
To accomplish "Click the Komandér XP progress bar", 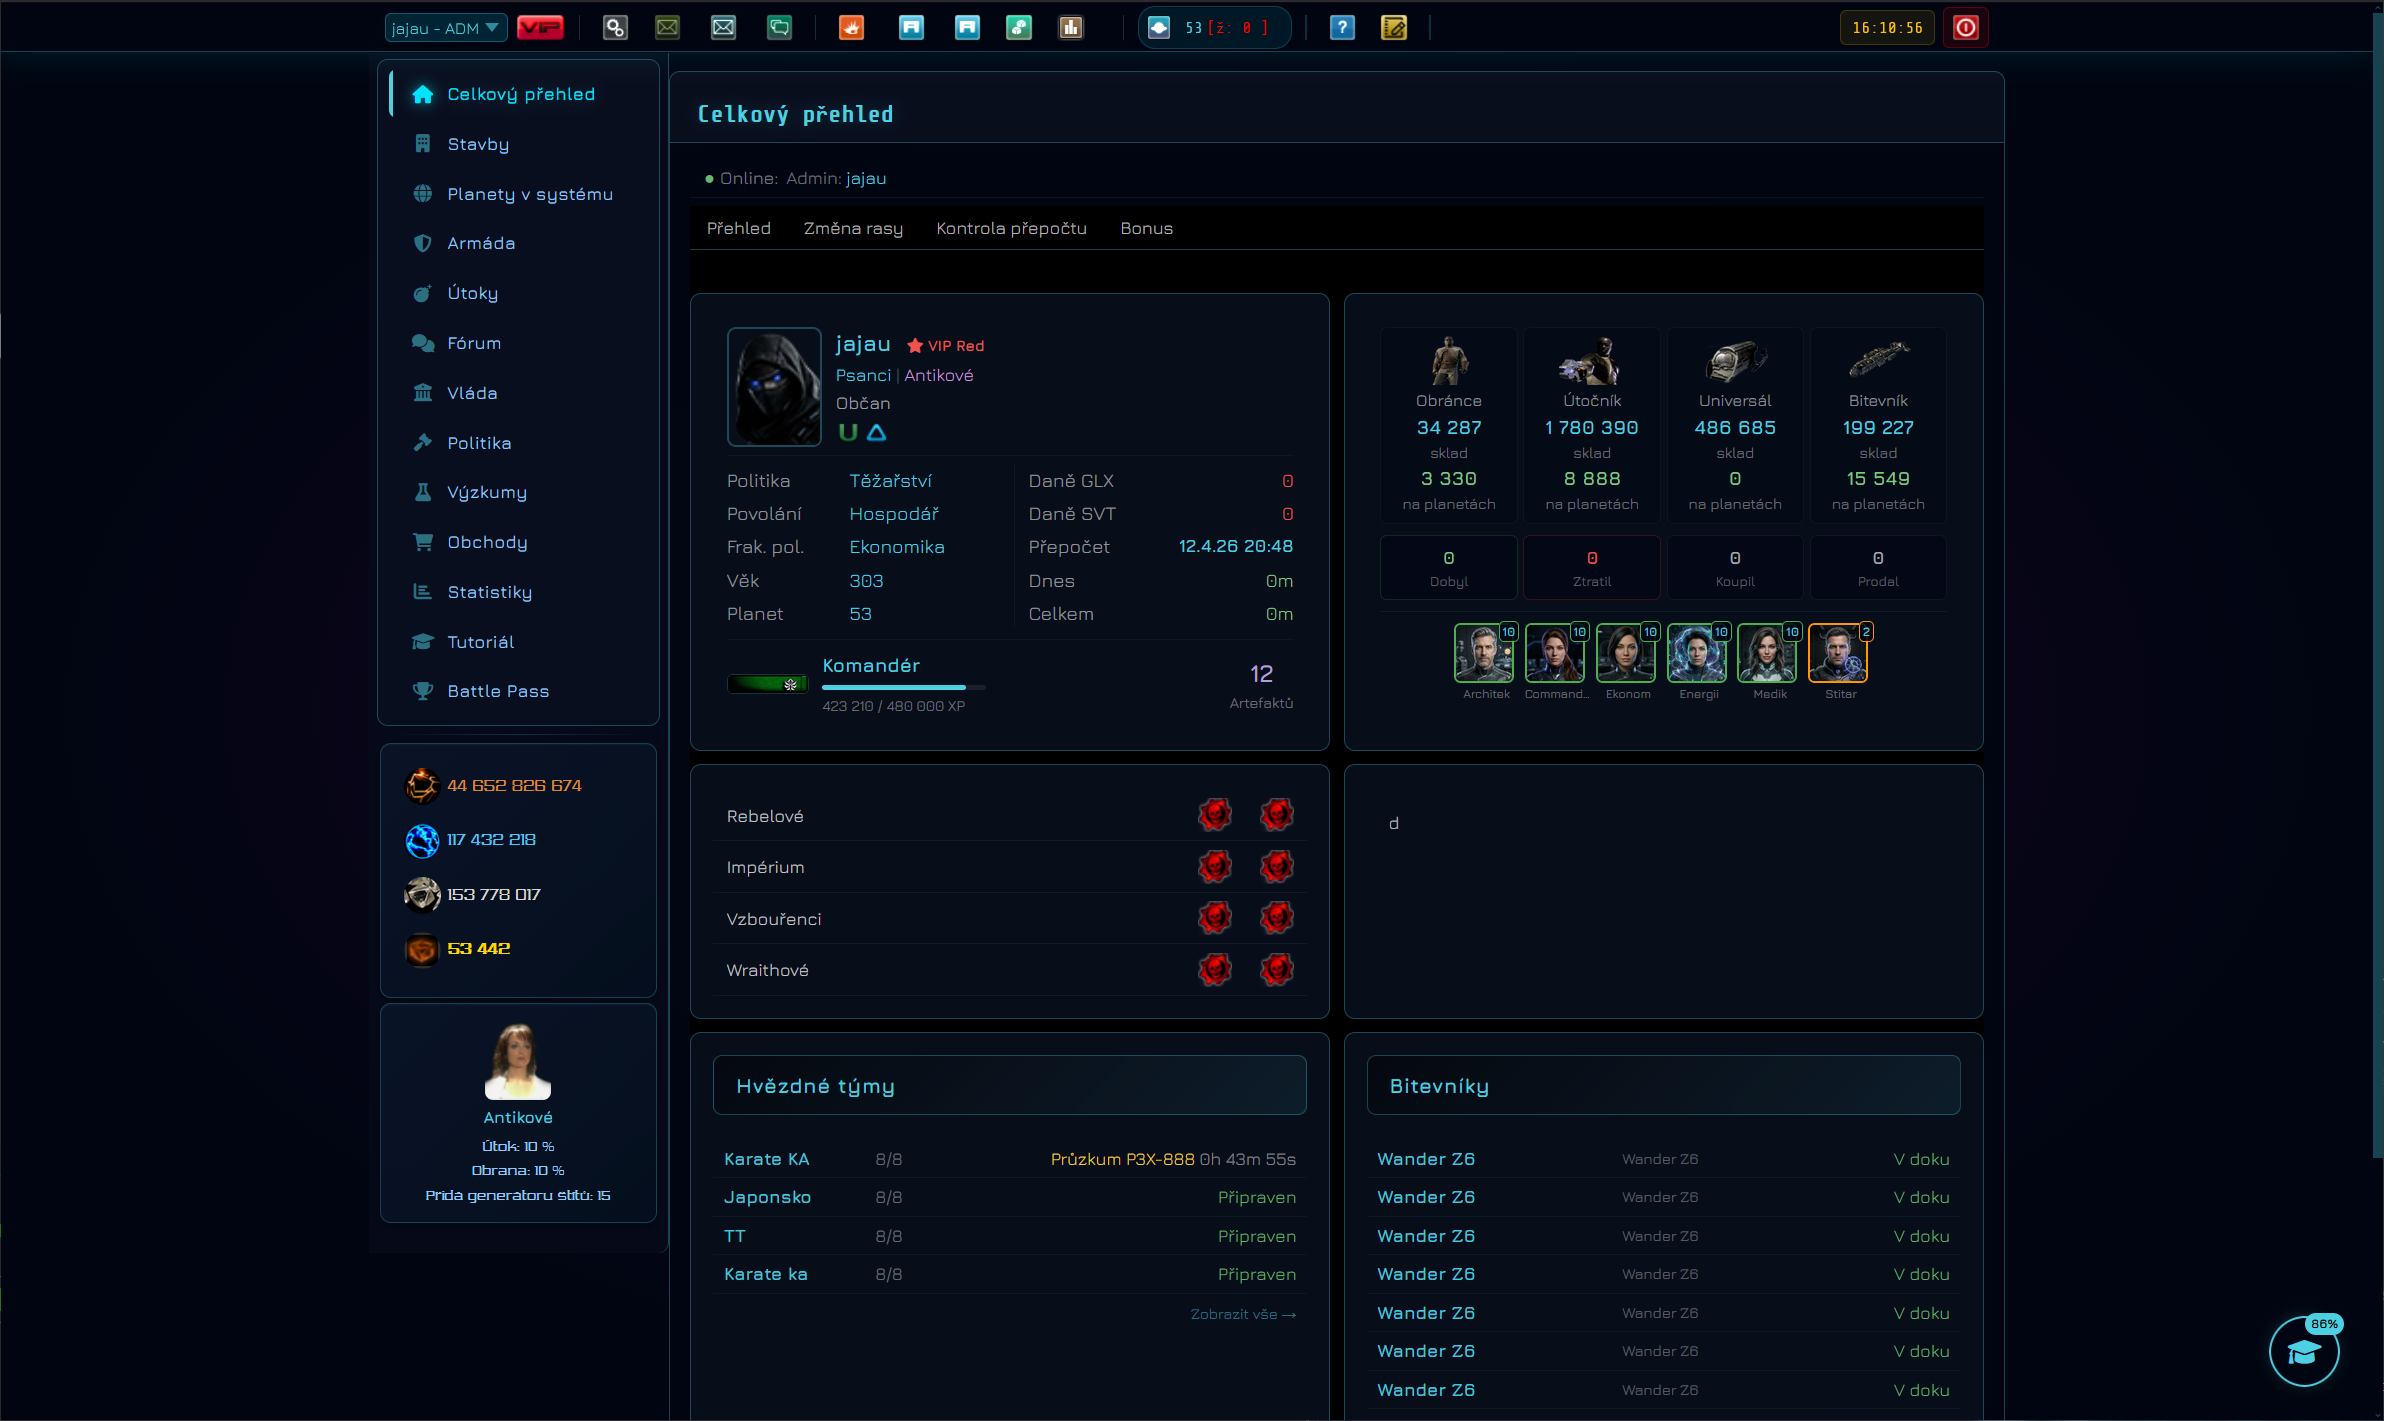I will pyautogui.click(x=903, y=687).
